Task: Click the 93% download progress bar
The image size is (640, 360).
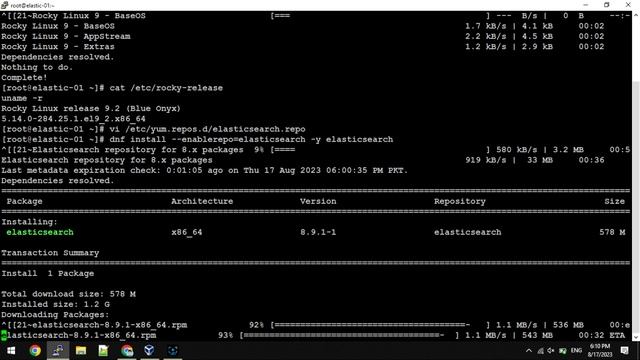Action: coord(349,335)
